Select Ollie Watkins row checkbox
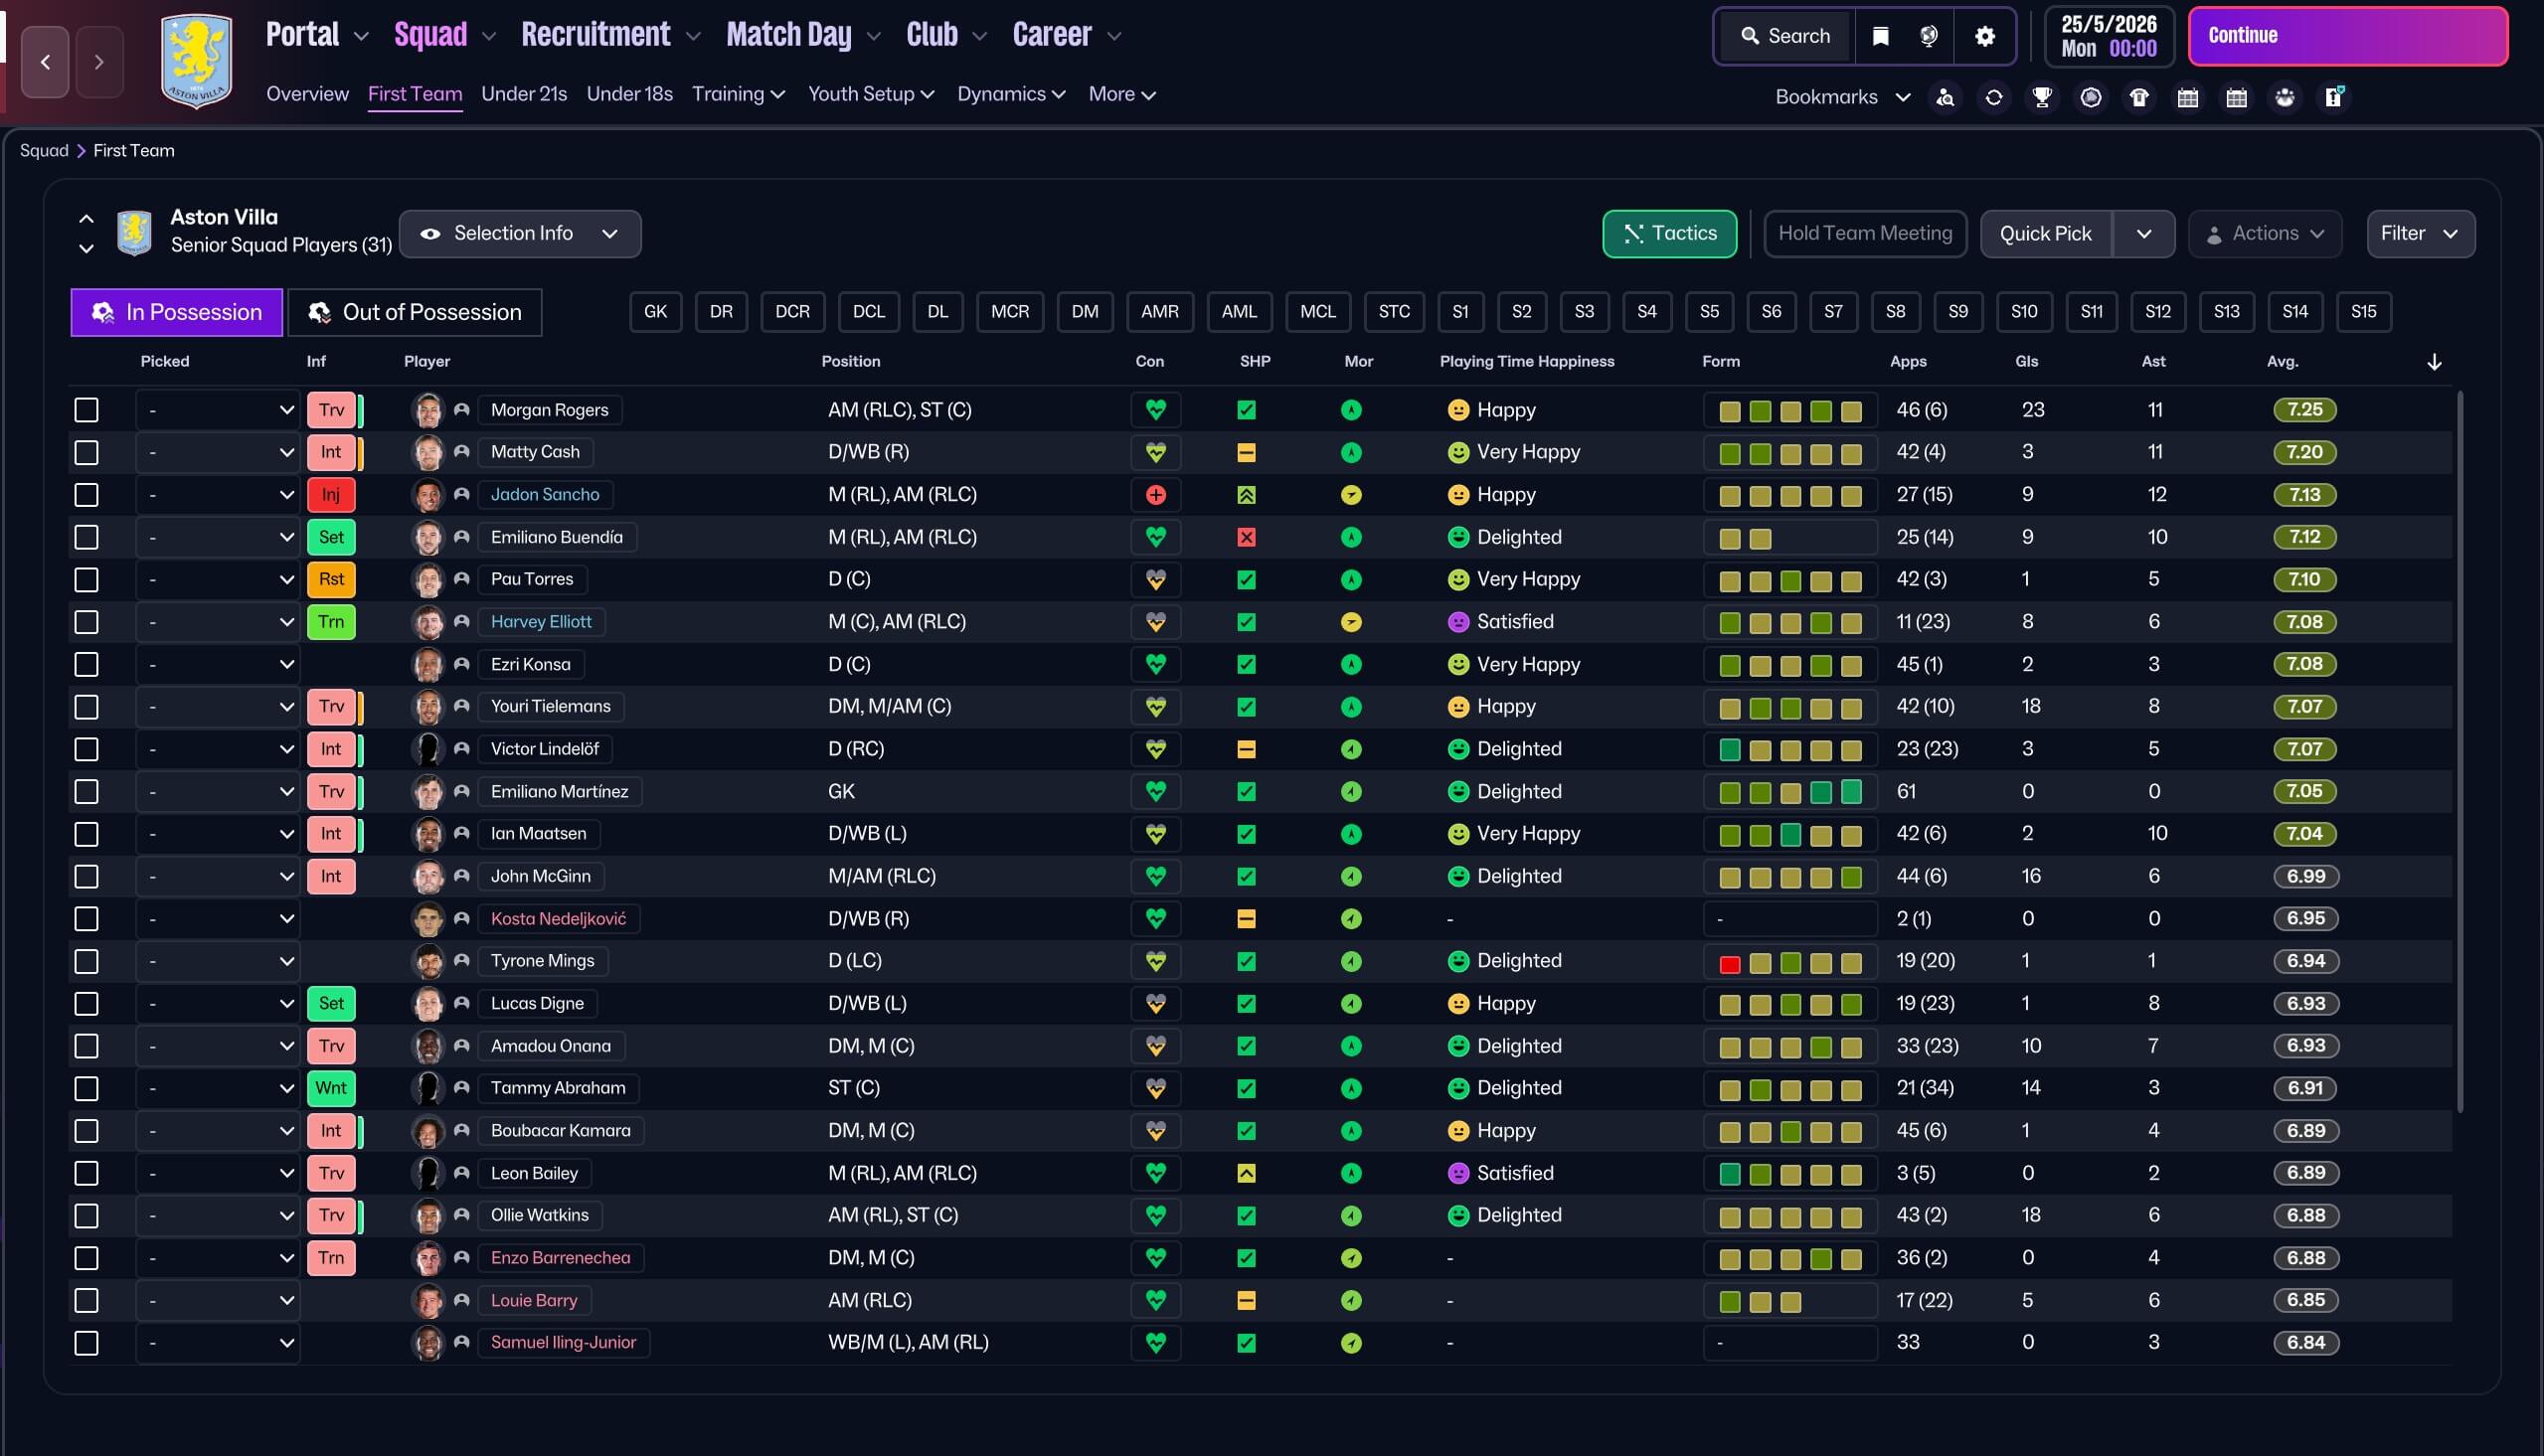2544x1456 pixels. tap(87, 1215)
